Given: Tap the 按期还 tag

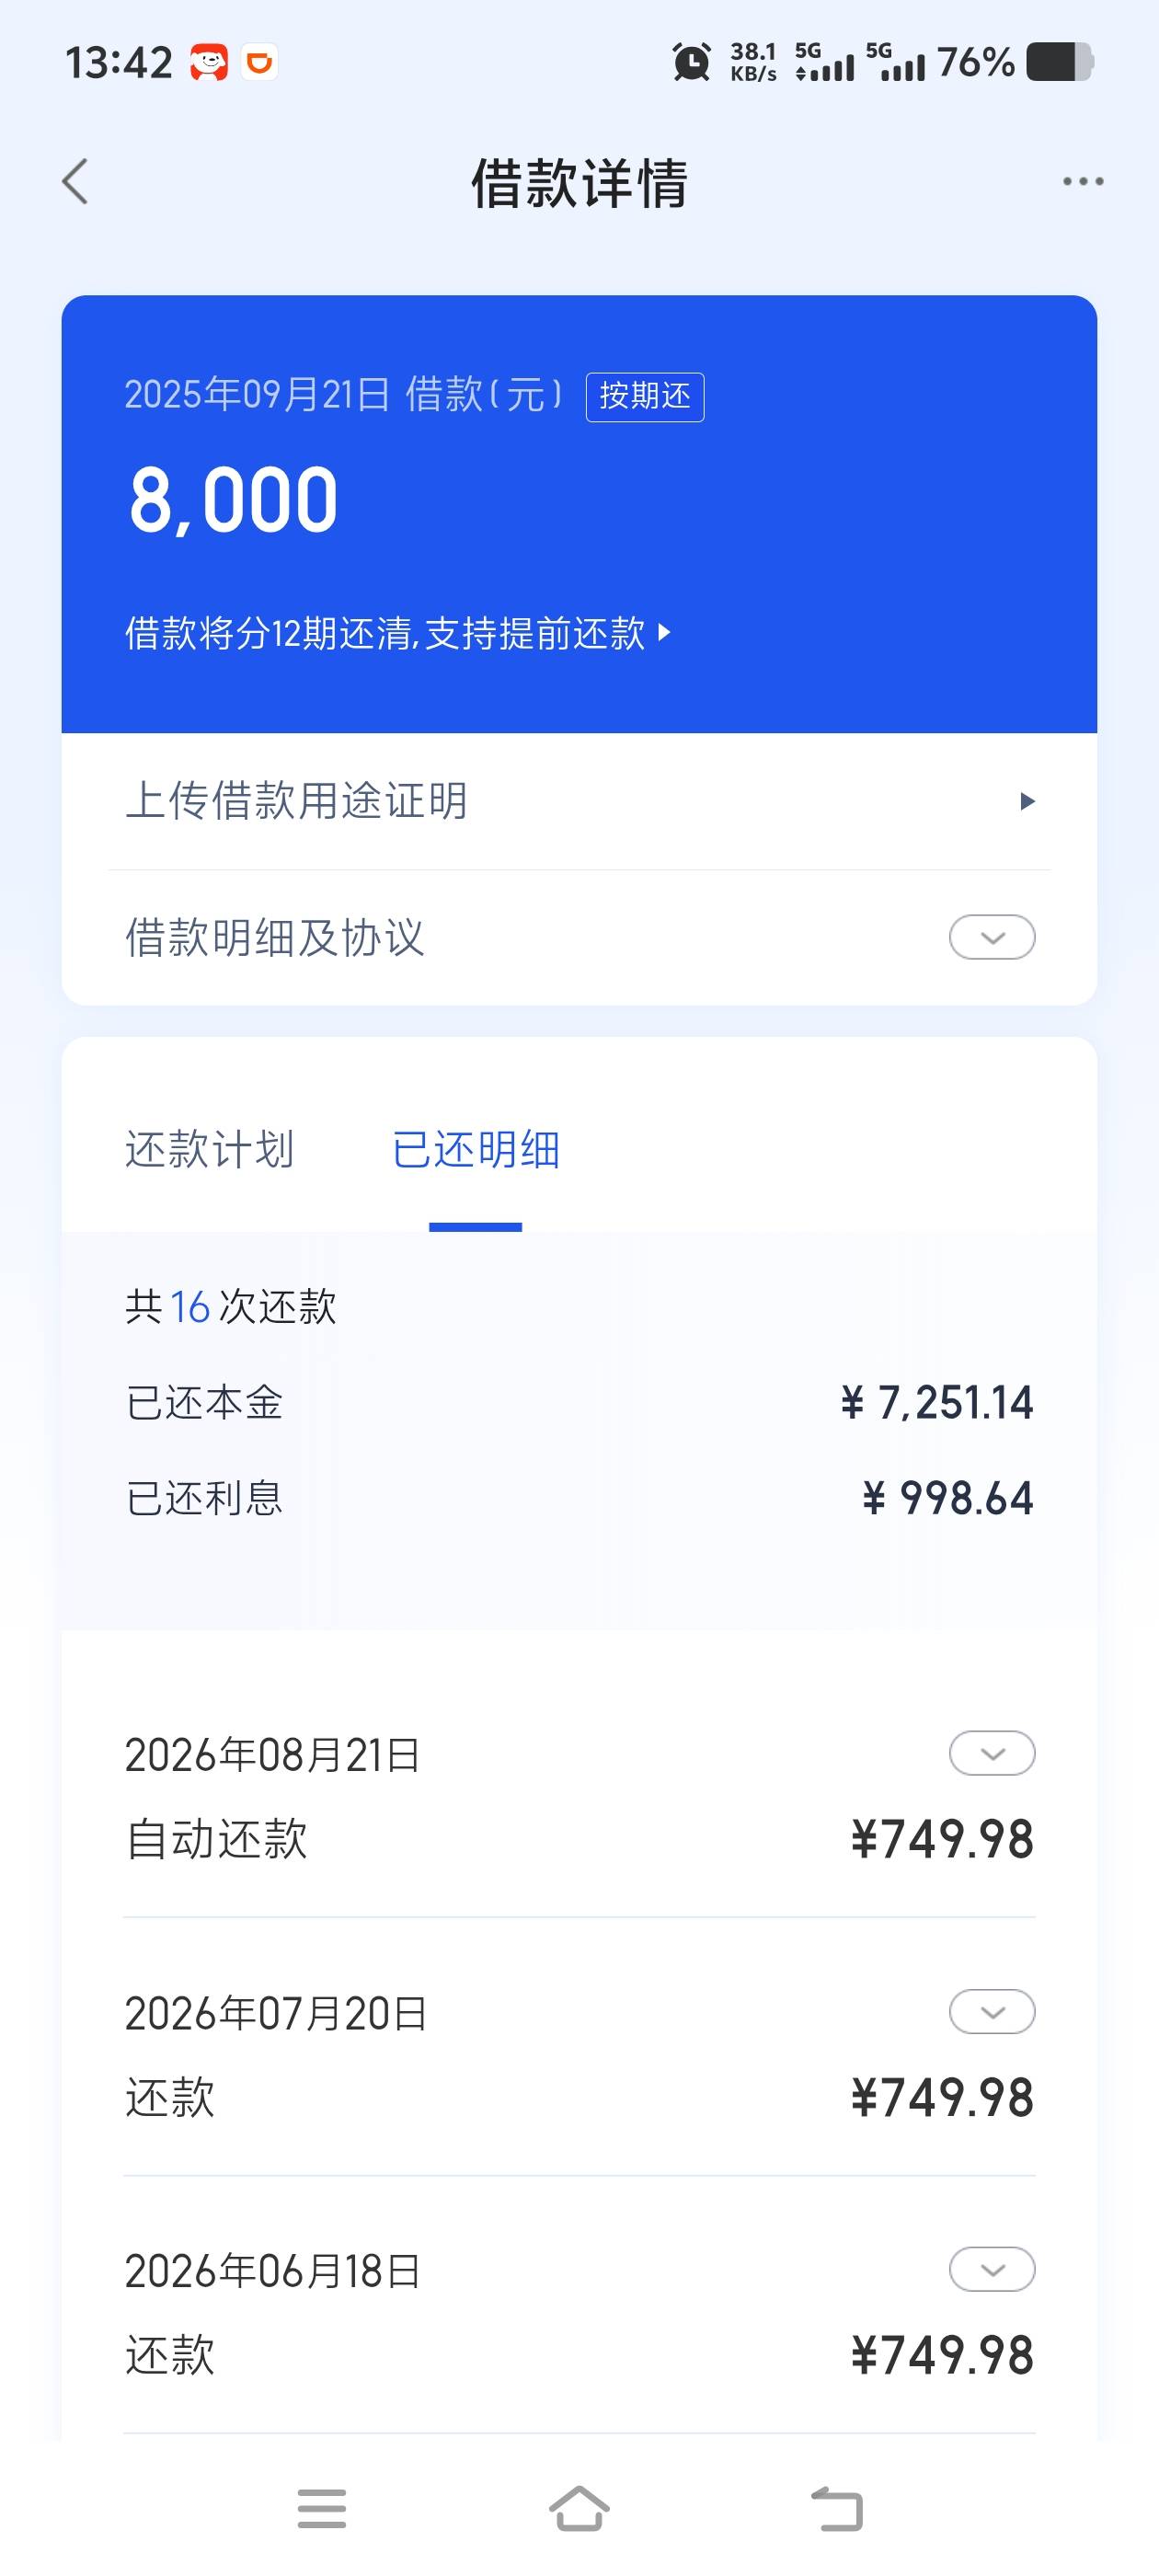Looking at the screenshot, I should click(x=645, y=397).
